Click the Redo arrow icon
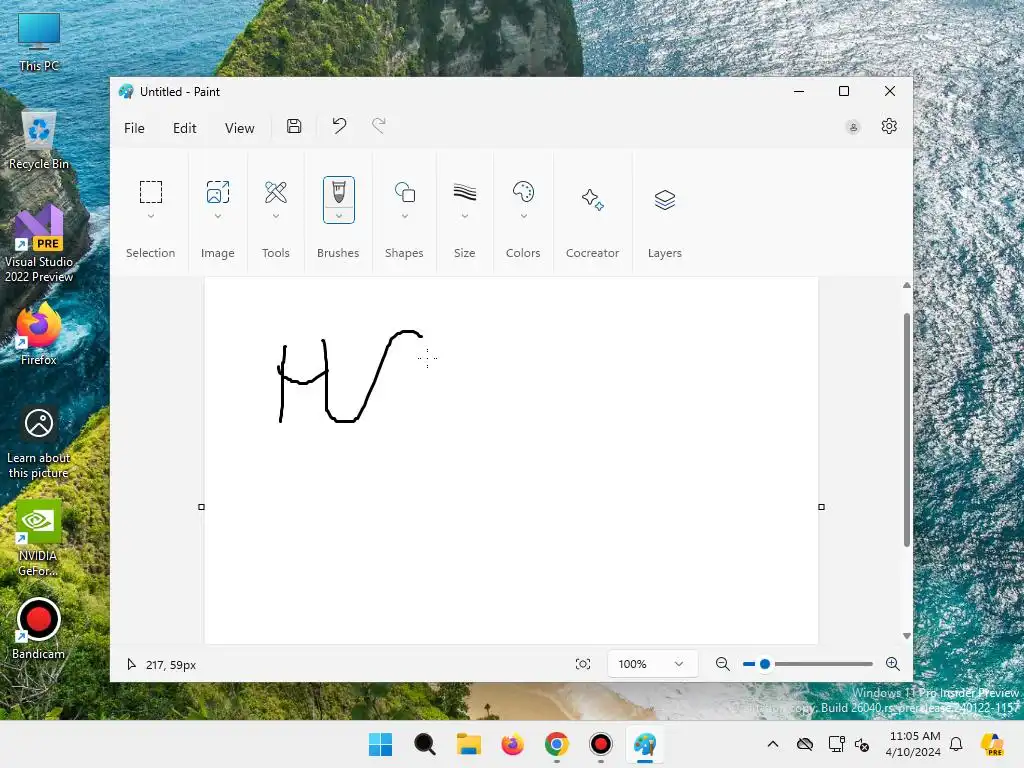 (x=379, y=125)
